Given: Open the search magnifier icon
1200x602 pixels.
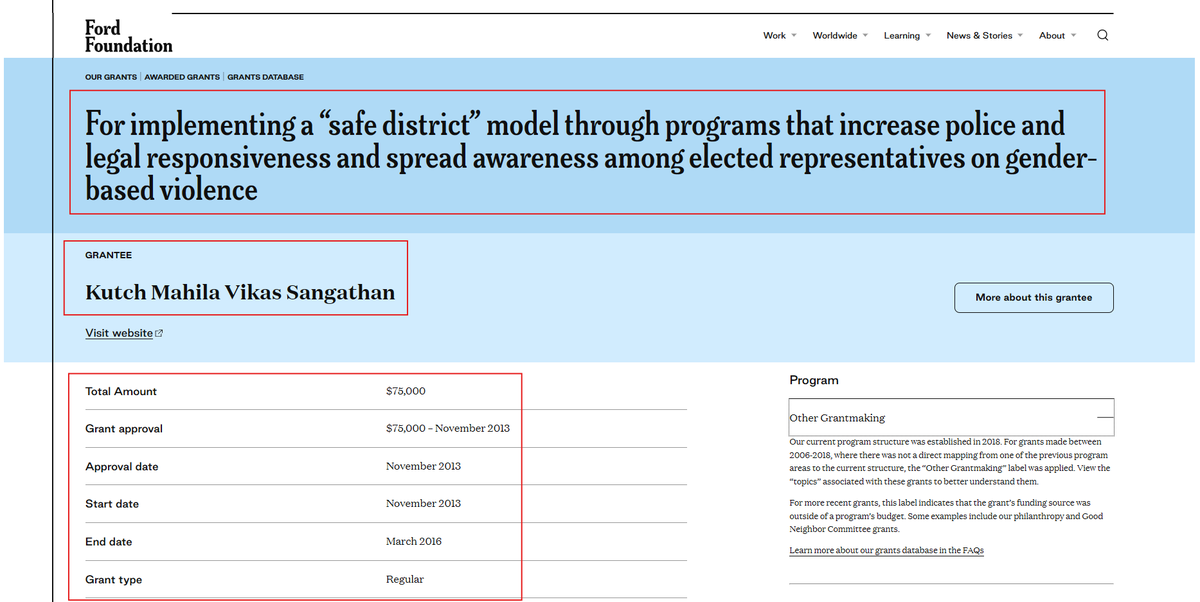Looking at the screenshot, I should point(1102,35).
